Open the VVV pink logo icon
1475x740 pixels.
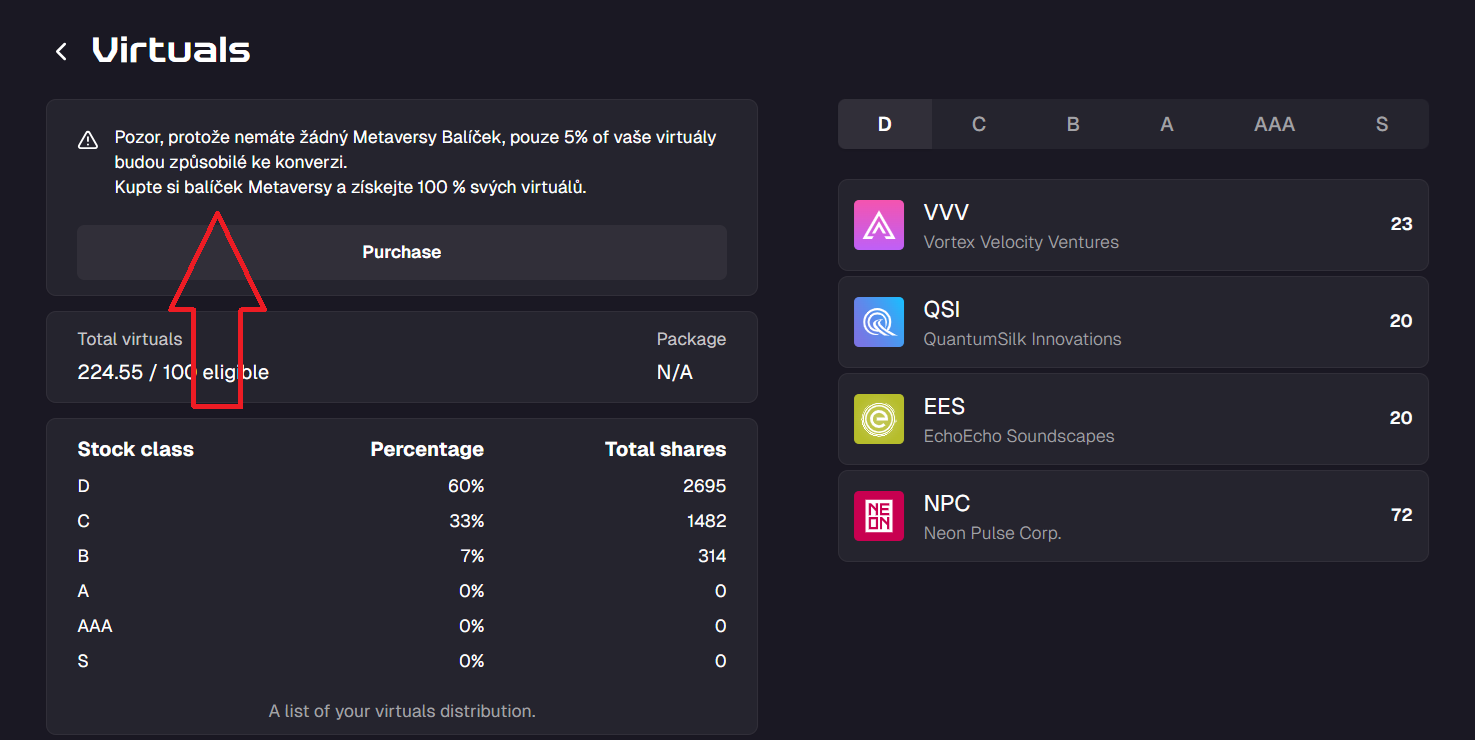(x=879, y=225)
